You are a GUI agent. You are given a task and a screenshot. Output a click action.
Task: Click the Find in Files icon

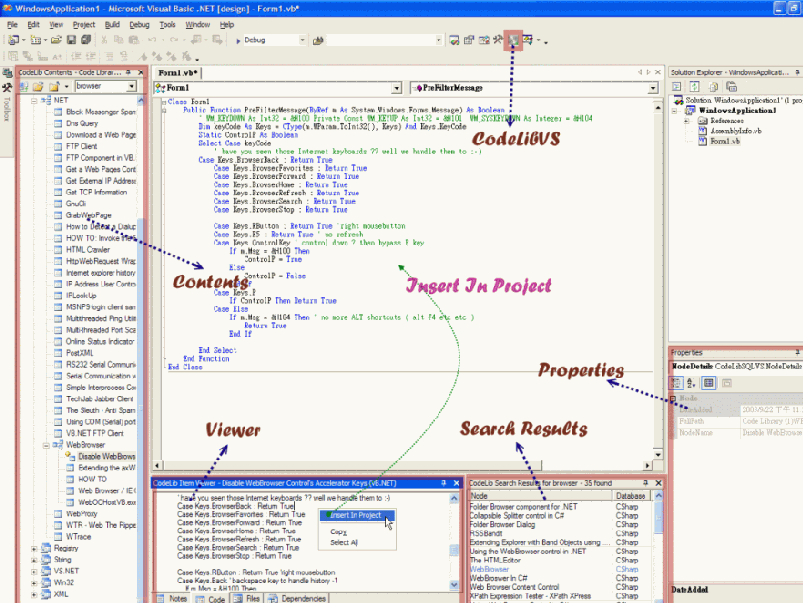coord(318,40)
